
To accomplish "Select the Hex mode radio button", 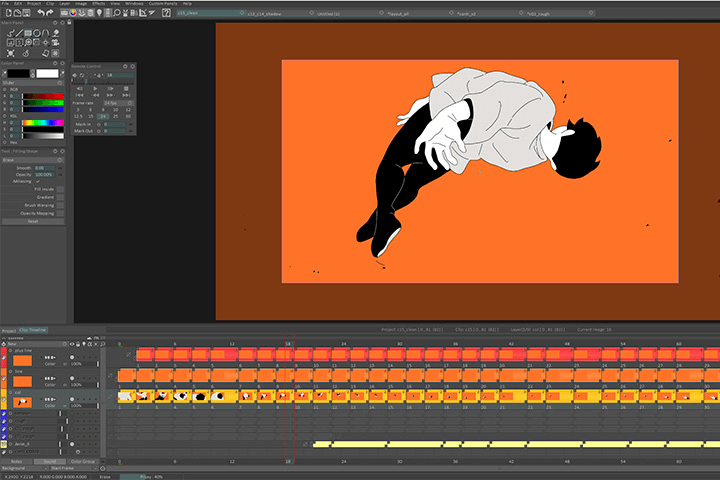I will tap(5, 143).
